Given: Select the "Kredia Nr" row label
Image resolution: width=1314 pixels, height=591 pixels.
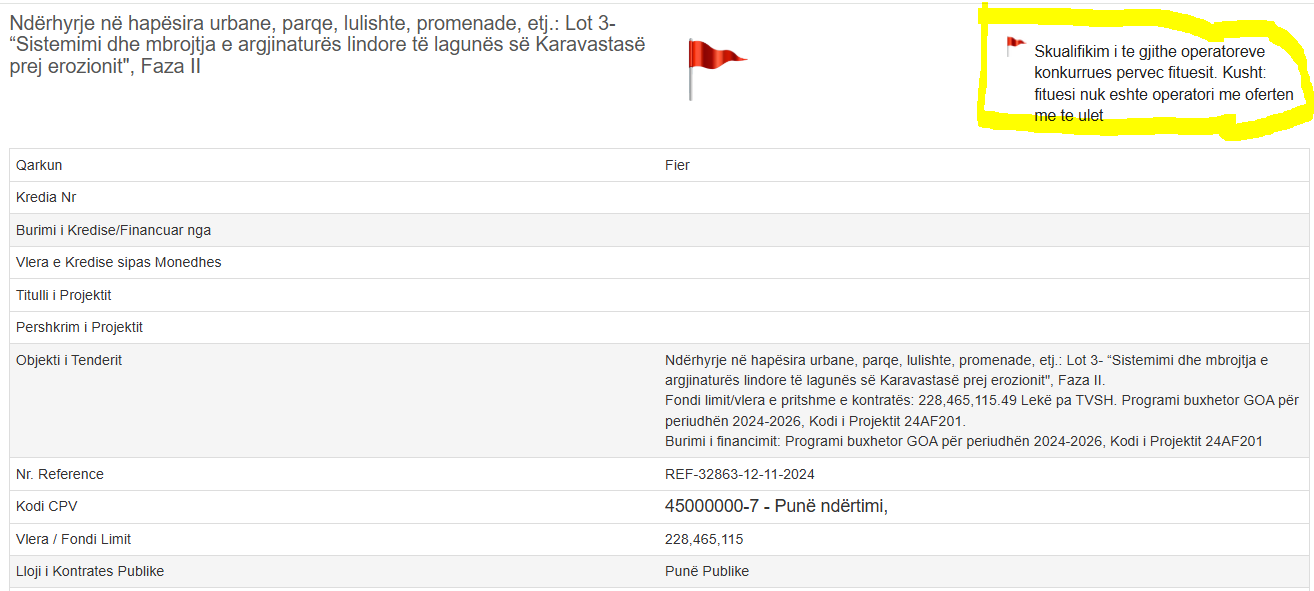Looking at the screenshot, I should pyautogui.click(x=46, y=198).
